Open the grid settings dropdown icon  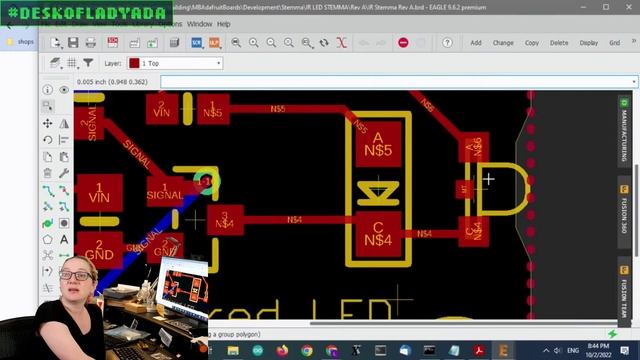point(72,63)
